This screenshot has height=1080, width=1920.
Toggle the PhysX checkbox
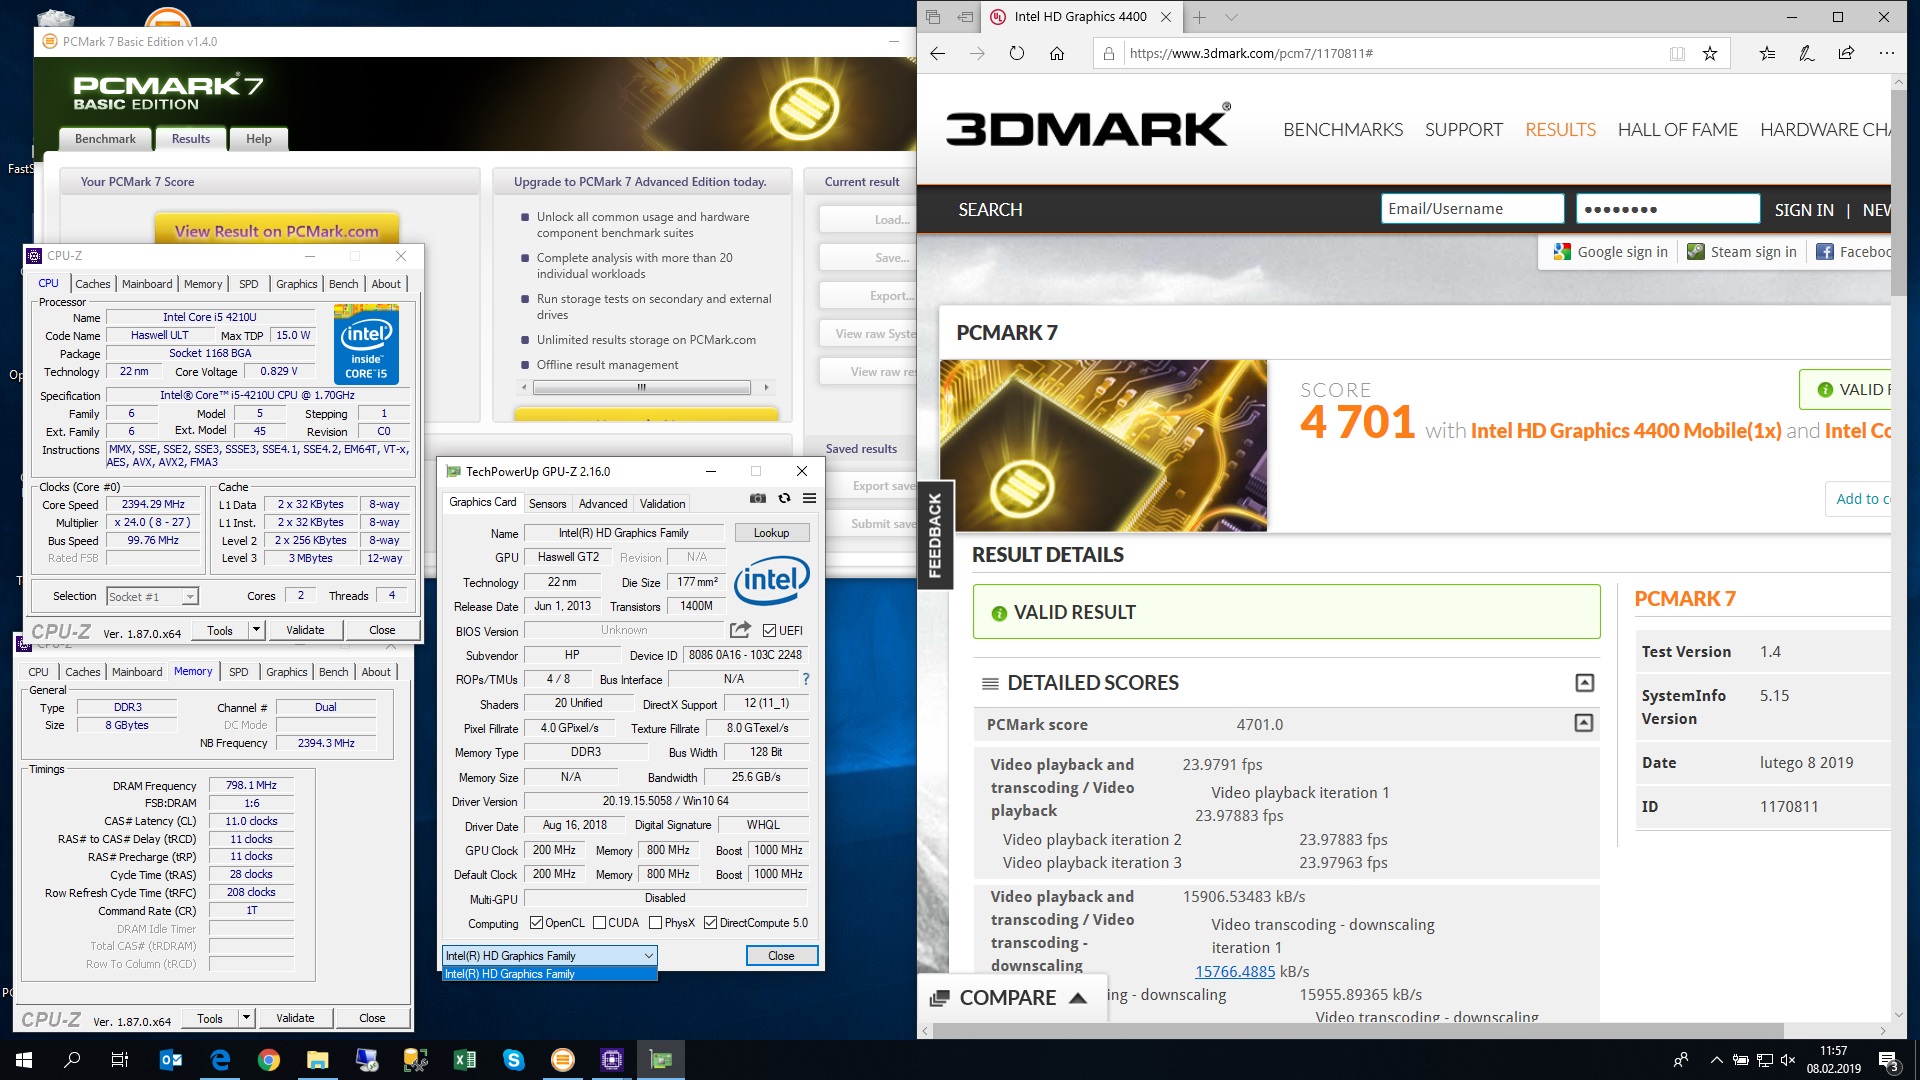click(x=655, y=923)
